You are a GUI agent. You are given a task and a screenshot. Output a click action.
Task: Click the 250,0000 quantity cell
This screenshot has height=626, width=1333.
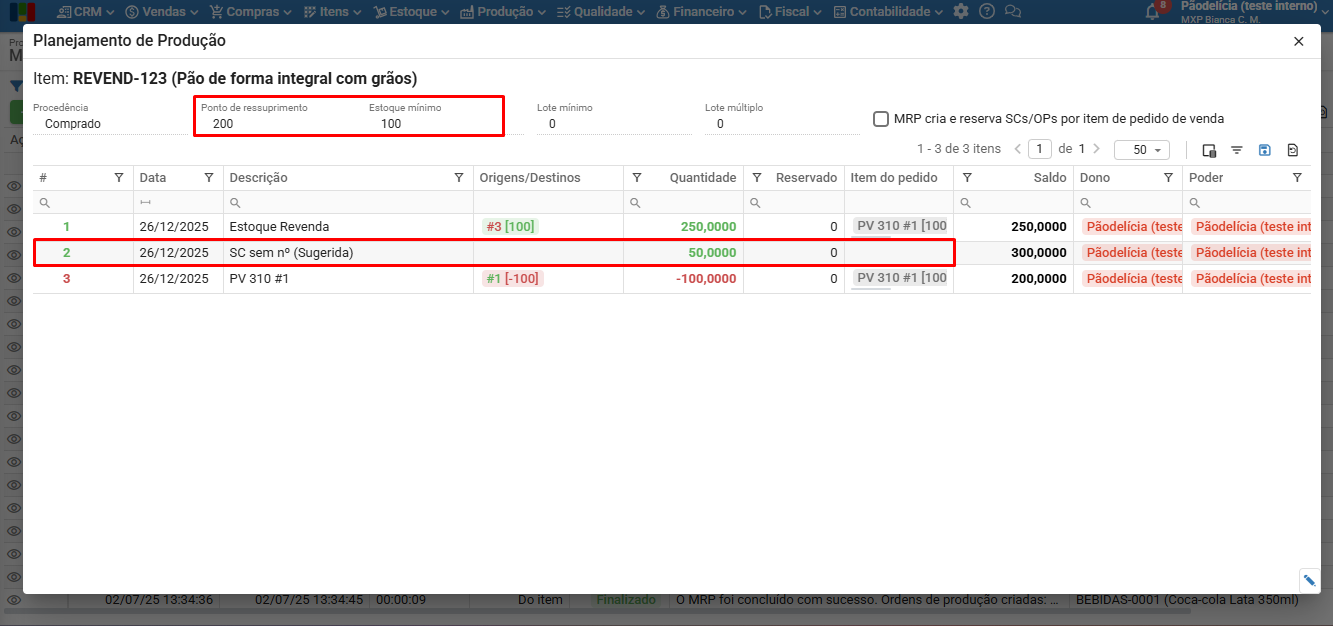pyautogui.click(x=683, y=227)
